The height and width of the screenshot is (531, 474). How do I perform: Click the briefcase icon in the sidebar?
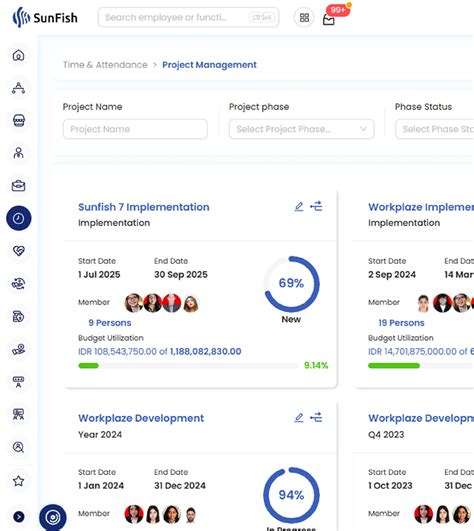(18, 186)
